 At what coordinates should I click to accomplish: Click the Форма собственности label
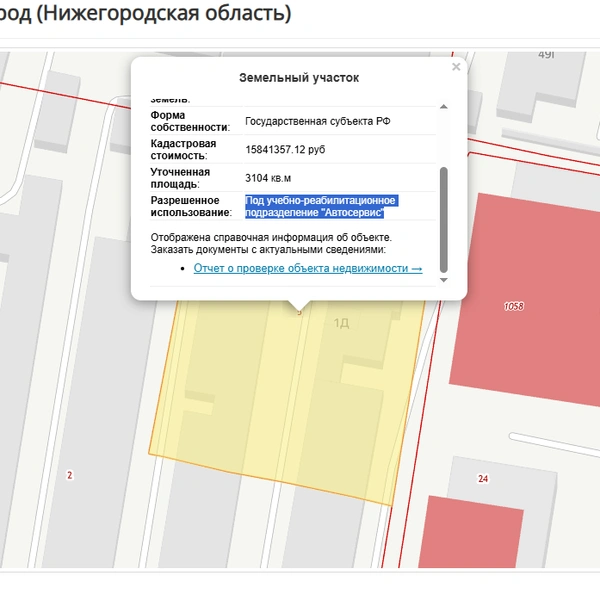pos(190,121)
